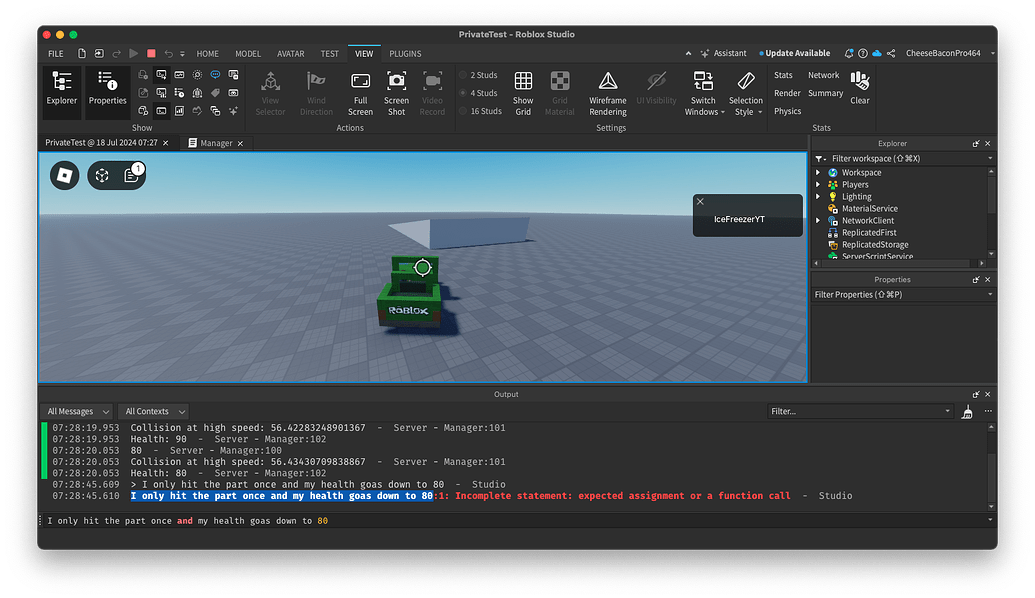Enable the 4 Studs grid option
Image resolution: width=1035 pixels, height=598 pixels.
tap(478, 92)
